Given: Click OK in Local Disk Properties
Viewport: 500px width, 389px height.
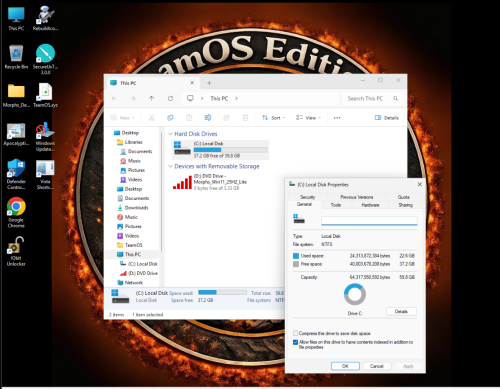Looking at the screenshot, I should coord(345,366).
